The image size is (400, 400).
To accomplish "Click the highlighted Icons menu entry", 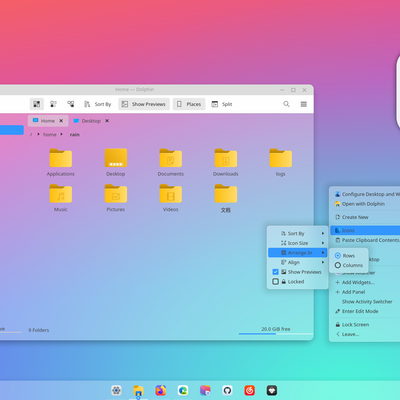I will coord(366,230).
